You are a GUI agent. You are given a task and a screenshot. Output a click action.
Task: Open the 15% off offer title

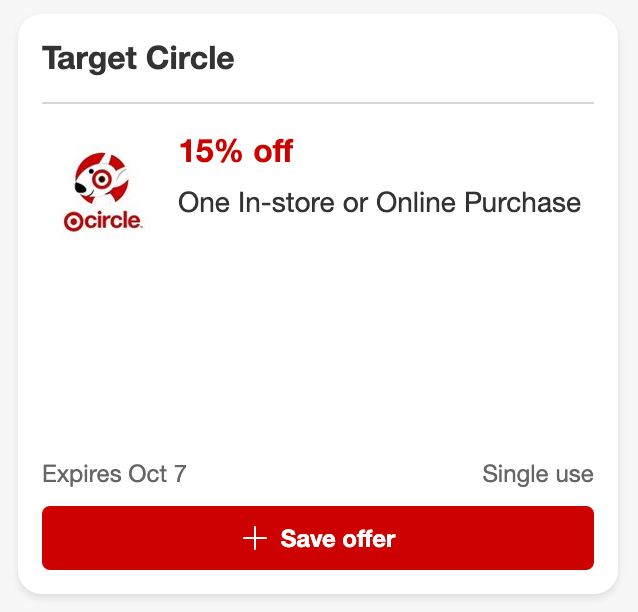click(x=235, y=152)
